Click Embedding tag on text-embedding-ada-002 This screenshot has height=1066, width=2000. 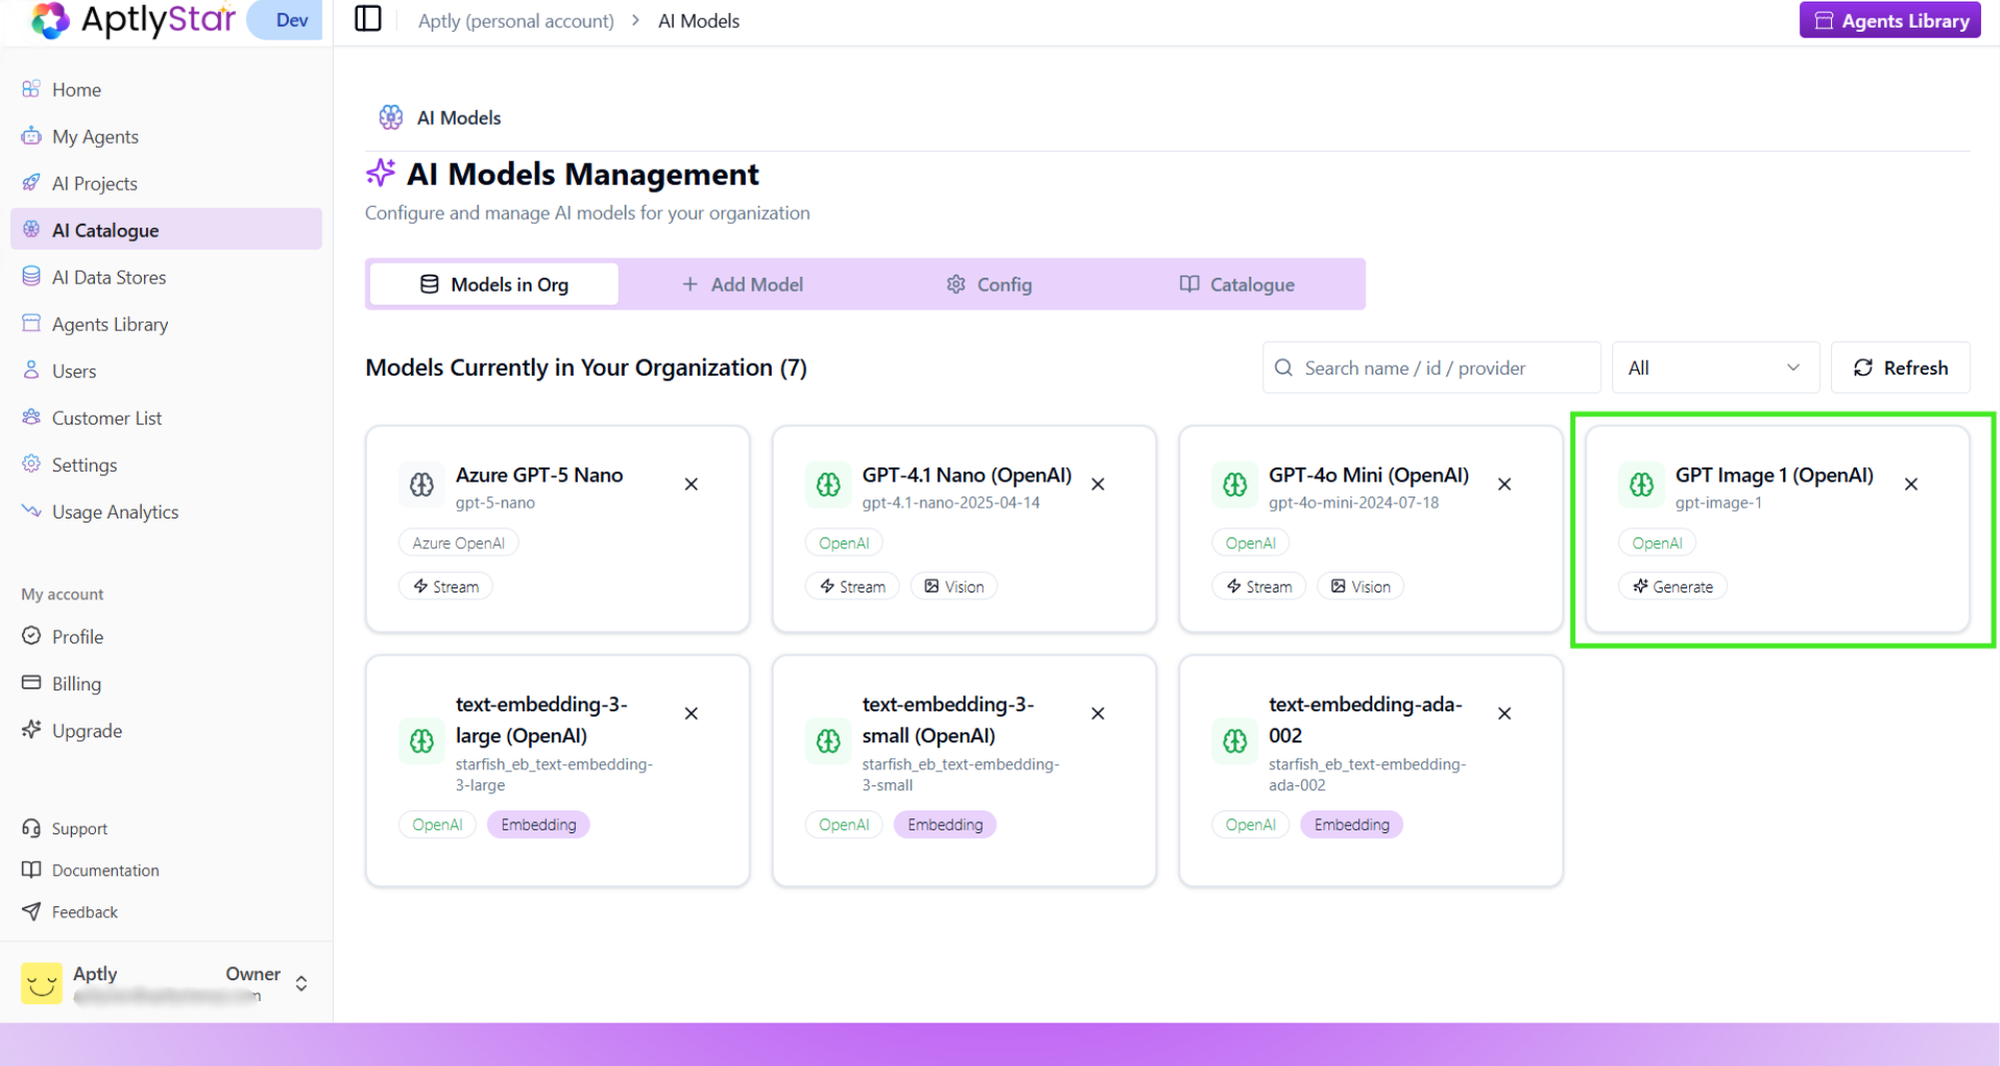click(x=1352, y=824)
